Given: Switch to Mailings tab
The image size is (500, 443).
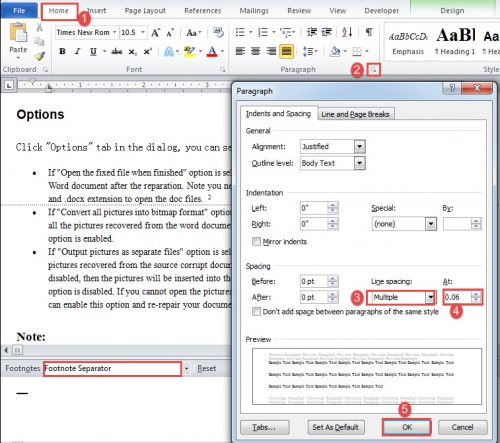Looking at the screenshot, I should pyautogui.click(x=254, y=11).
